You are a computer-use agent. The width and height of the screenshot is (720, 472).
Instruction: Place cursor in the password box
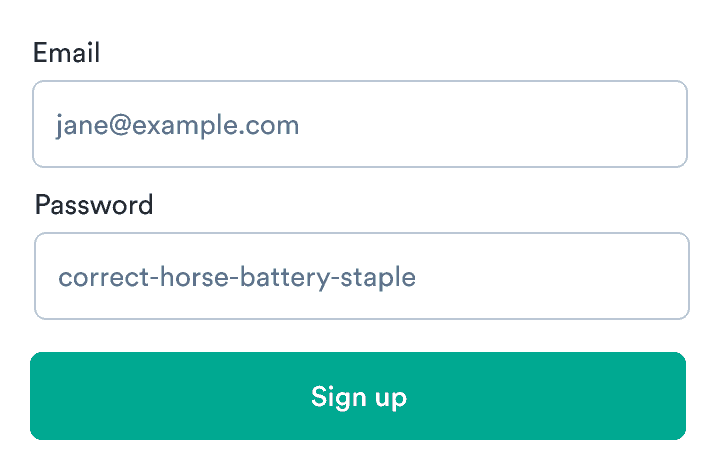tap(361, 276)
